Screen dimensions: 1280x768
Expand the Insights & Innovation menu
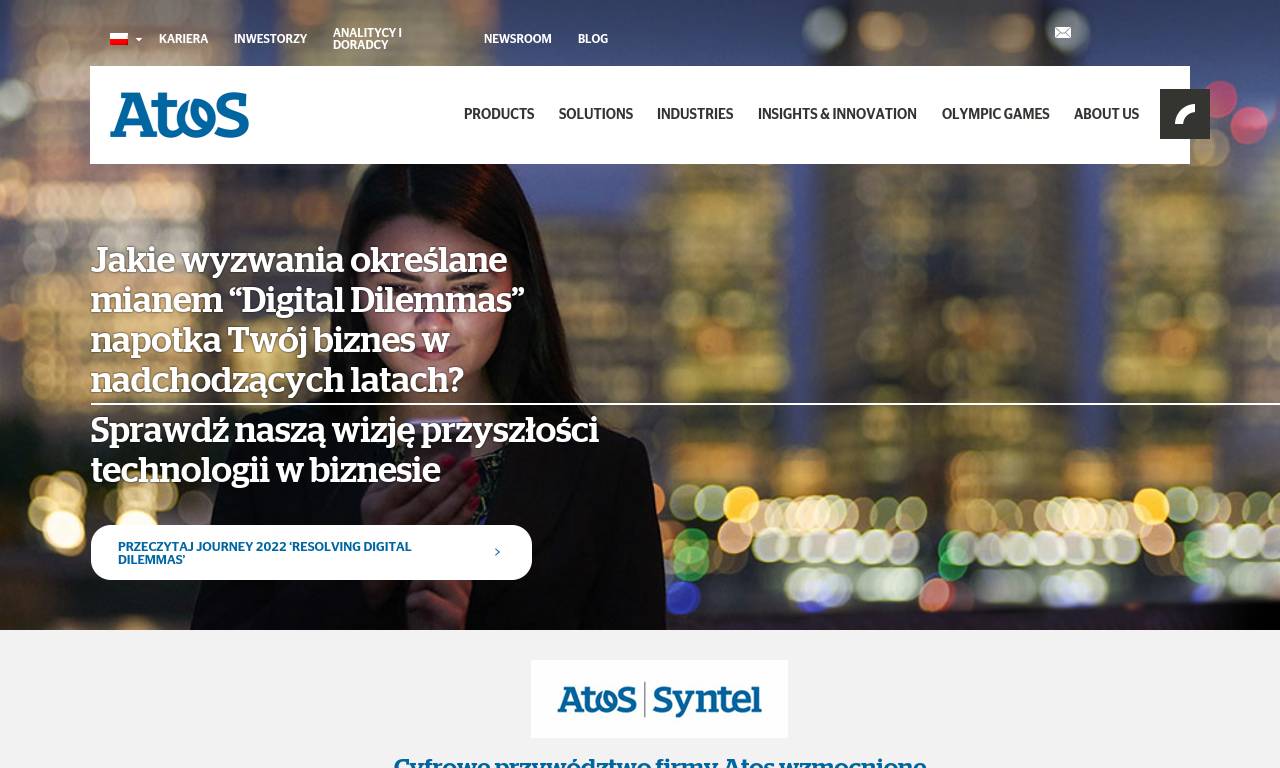[x=837, y=115]
